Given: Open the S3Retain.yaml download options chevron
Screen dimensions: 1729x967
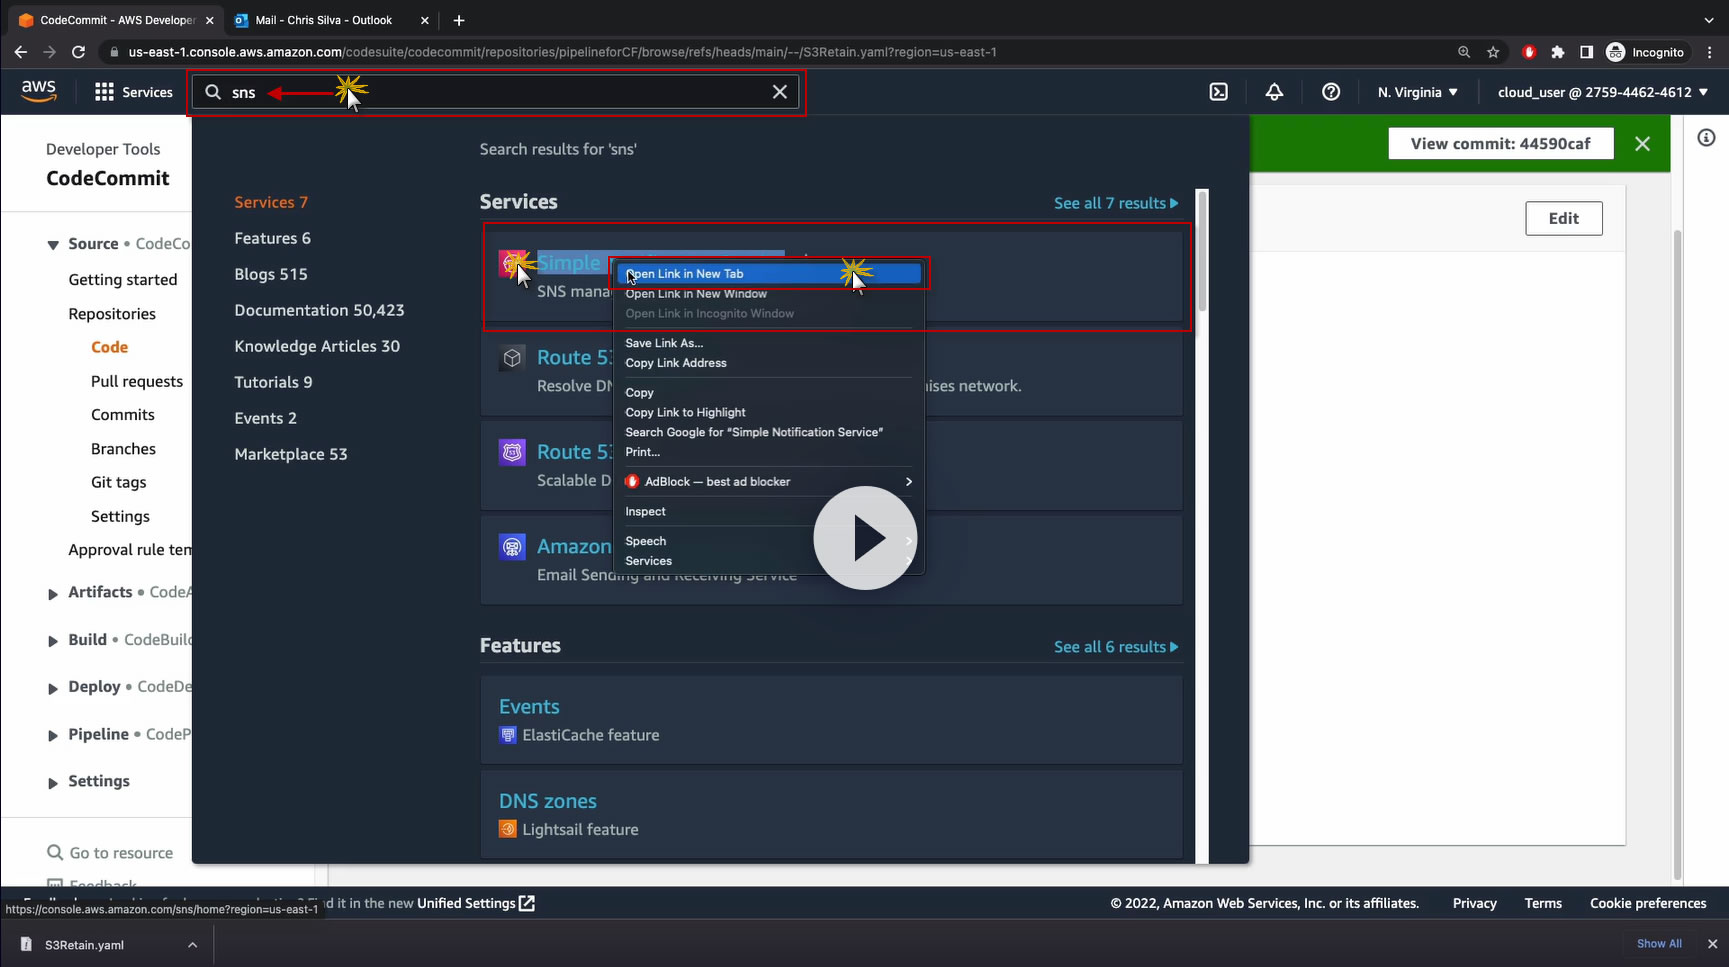Looking at the screenshot, I should [192, 945].
